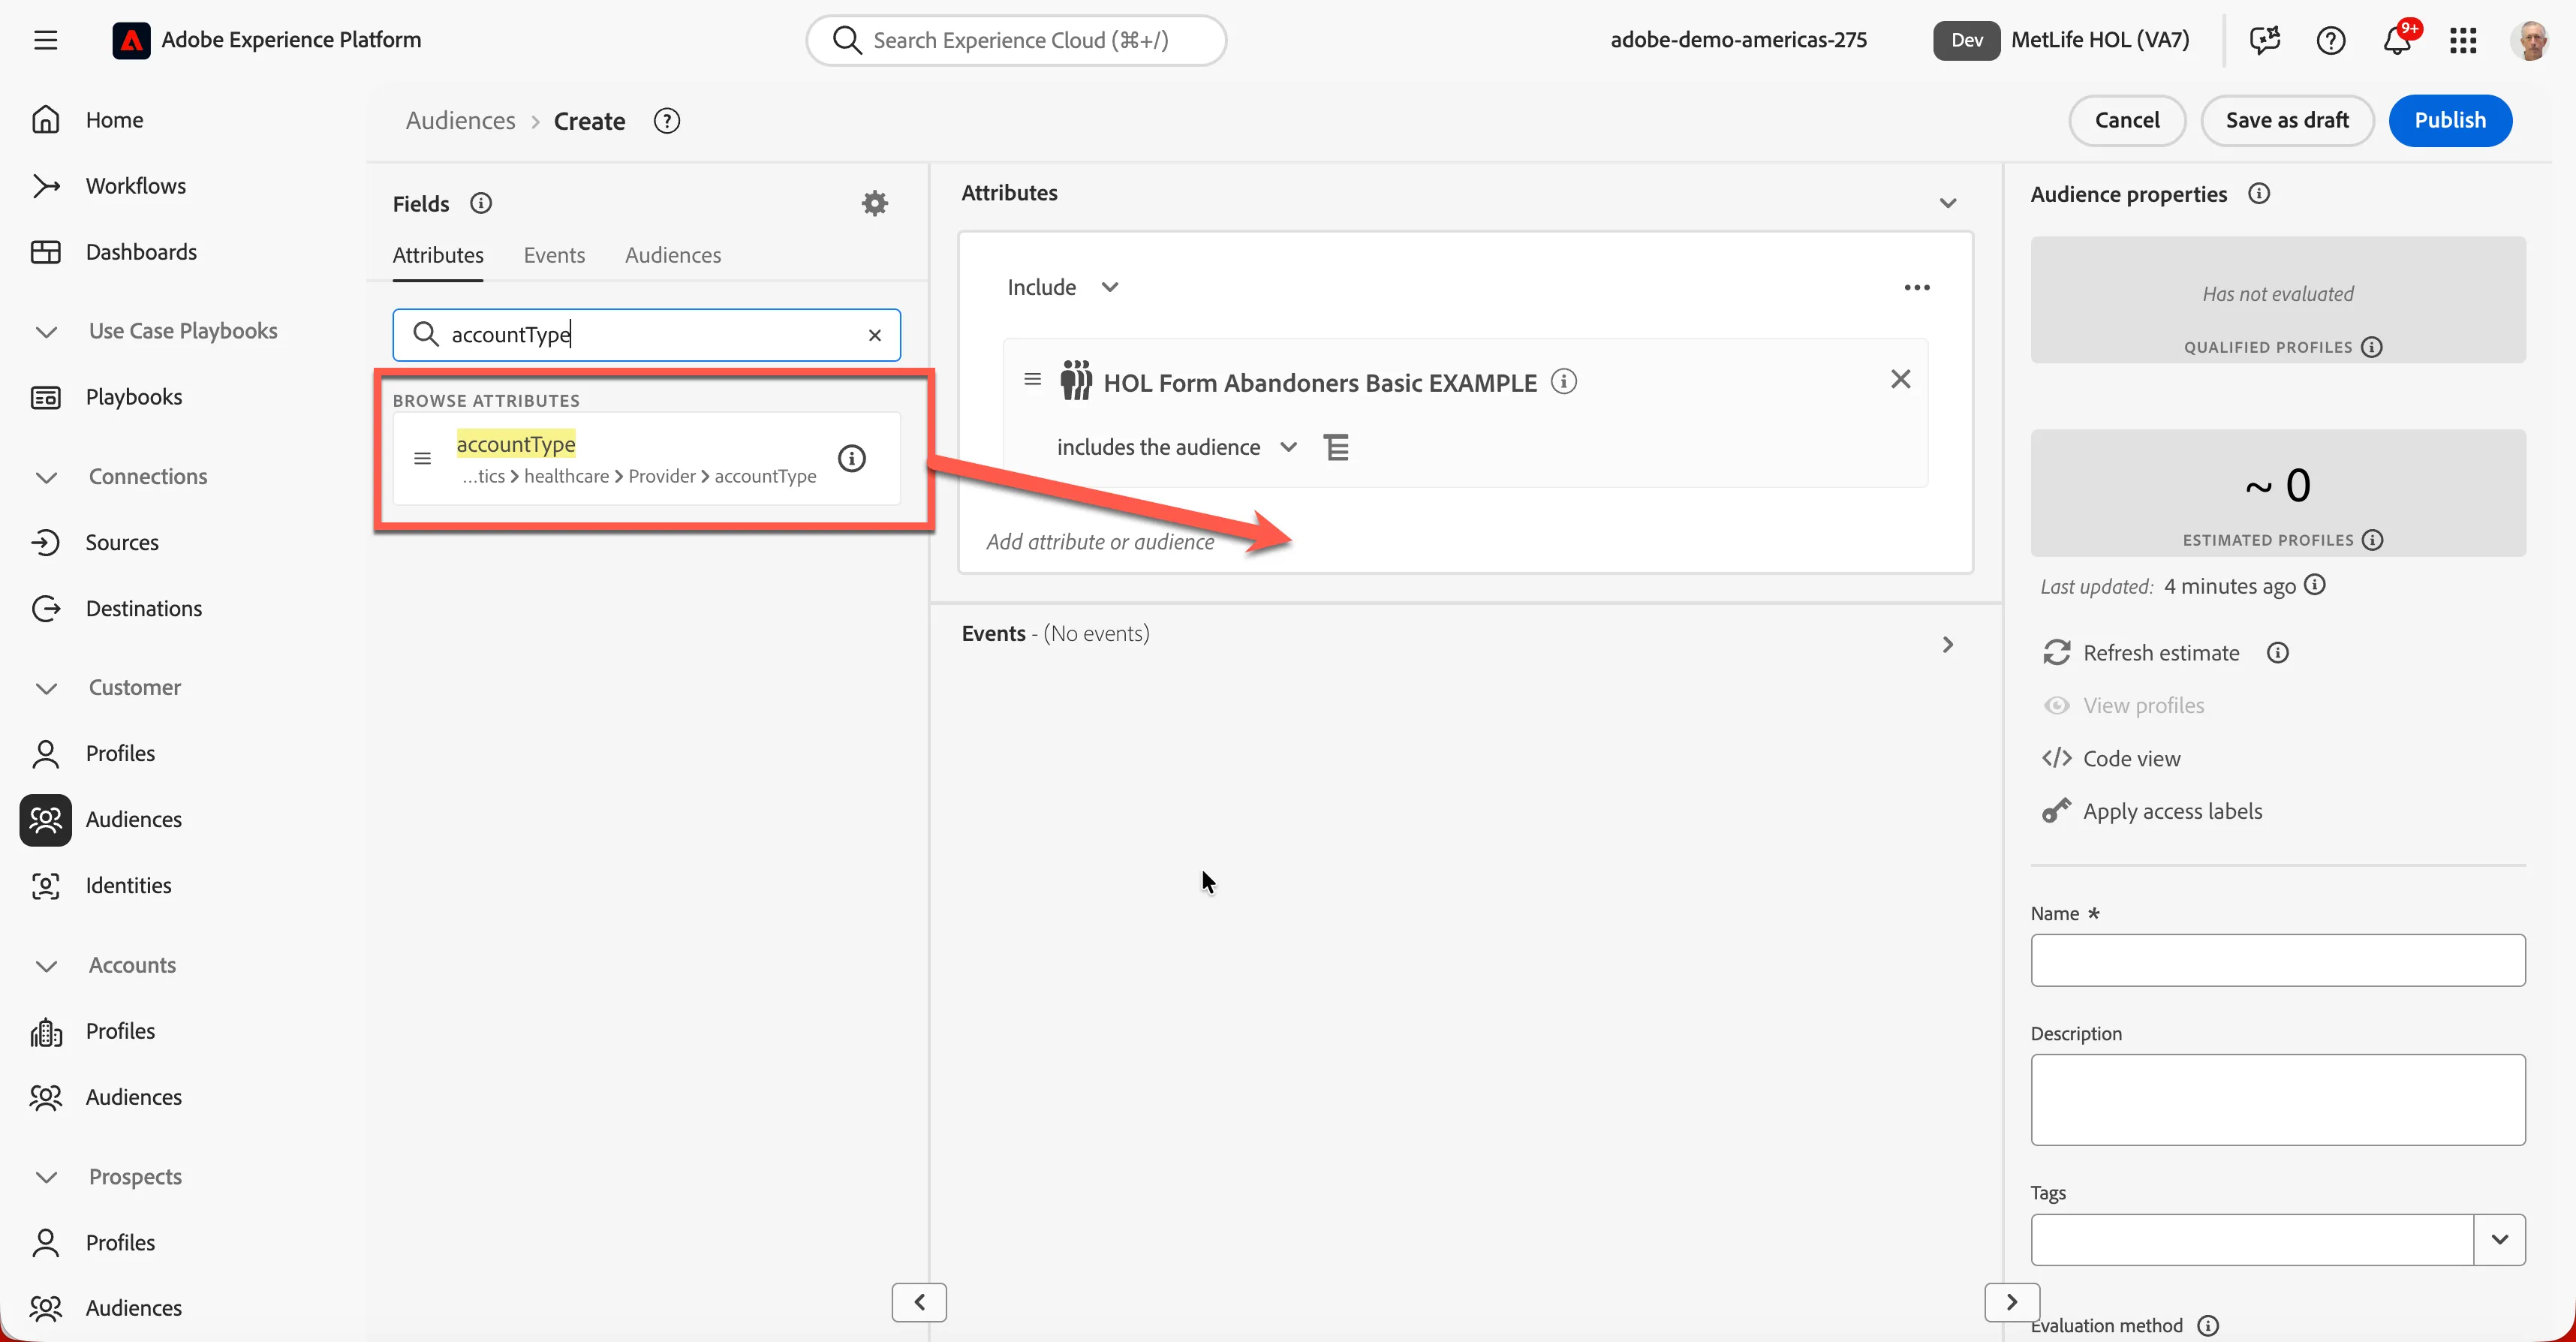The width and height of the screenshot is (2576, 1342).
Task: Open the apps grid switcher
Action: (2463, 40)
